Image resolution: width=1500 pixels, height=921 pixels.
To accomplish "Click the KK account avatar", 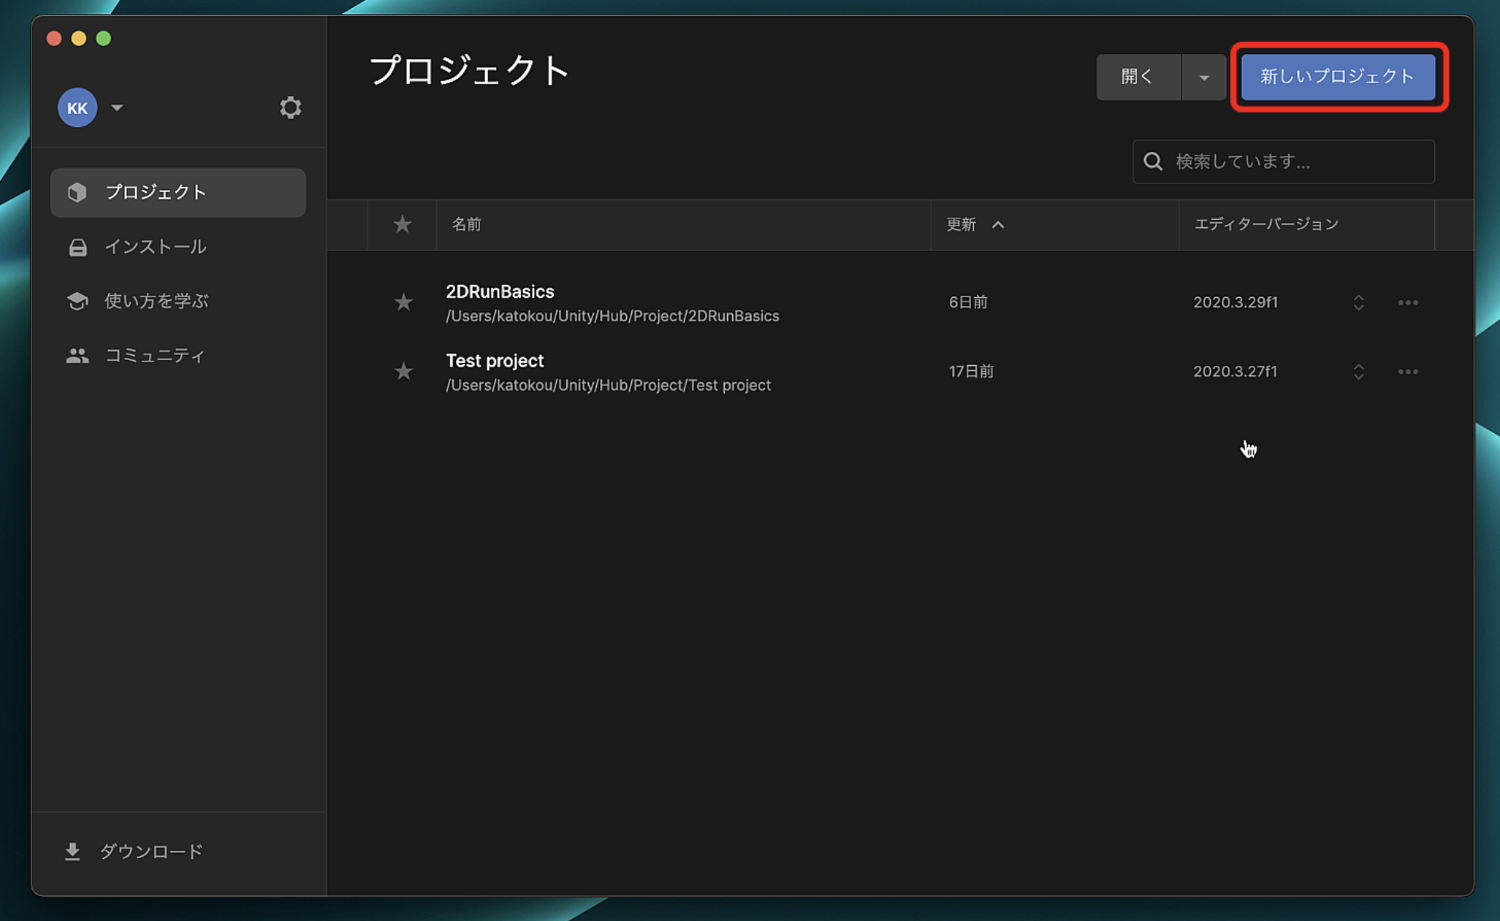I will click(77, 108).
